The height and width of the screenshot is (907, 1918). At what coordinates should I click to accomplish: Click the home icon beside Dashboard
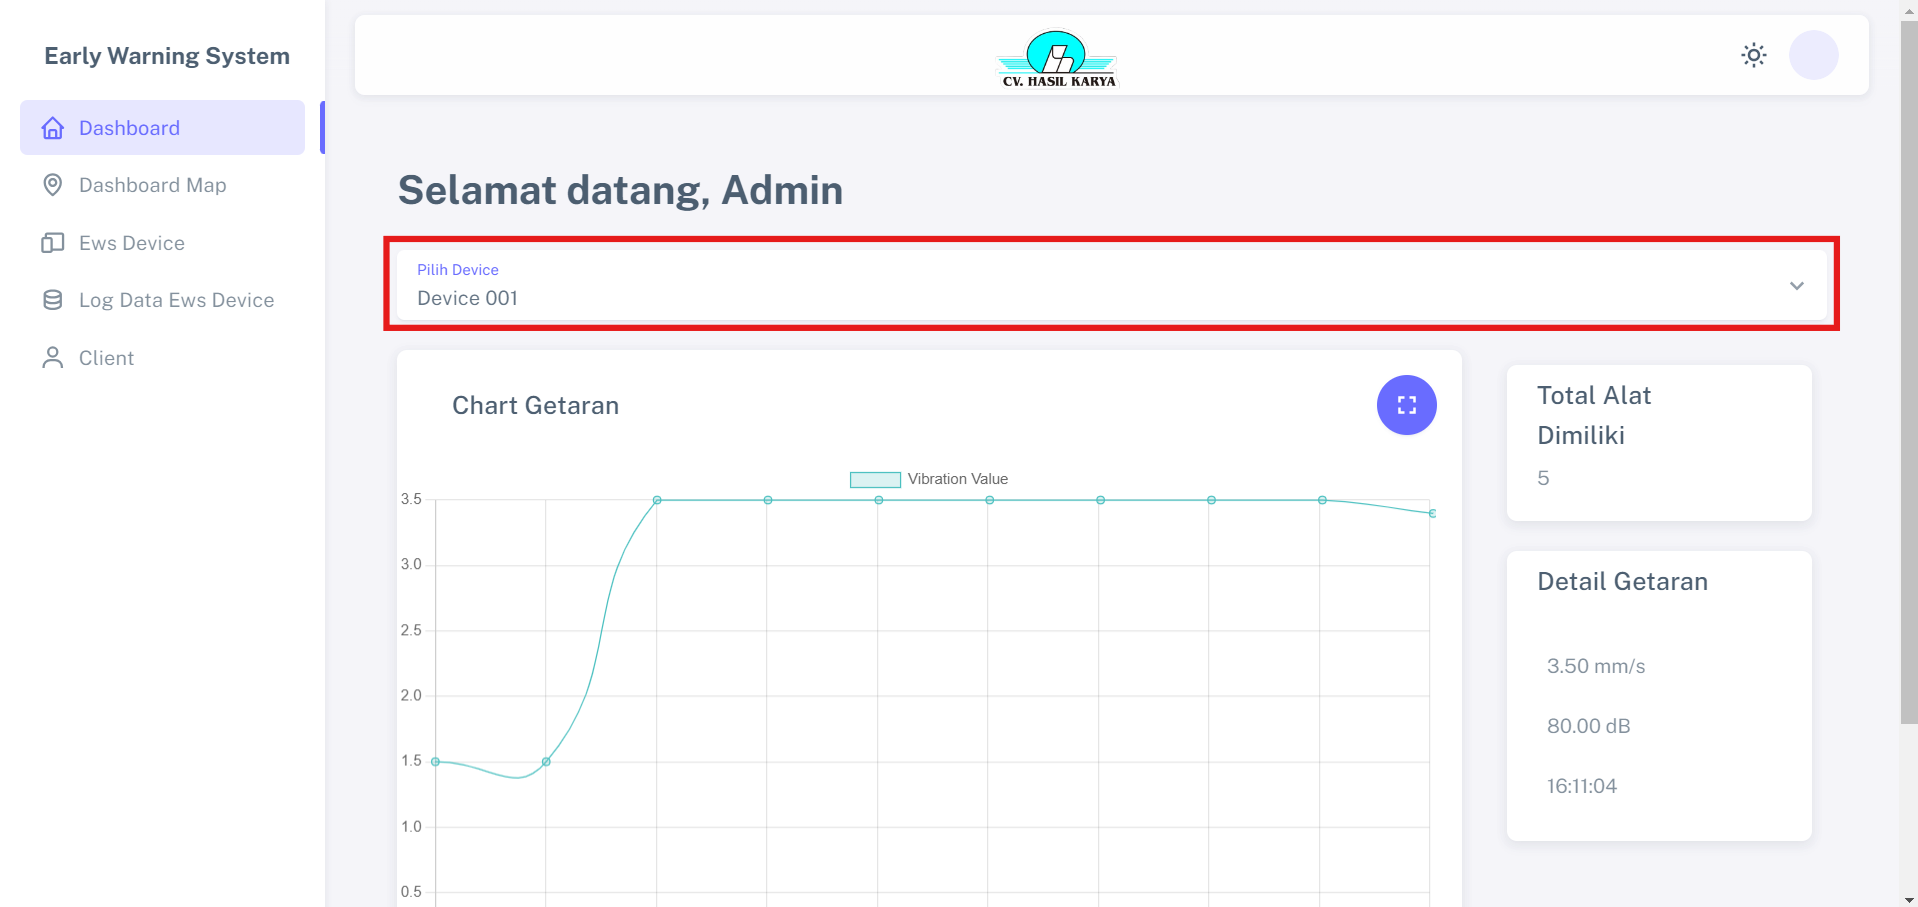tap(53, 128)
